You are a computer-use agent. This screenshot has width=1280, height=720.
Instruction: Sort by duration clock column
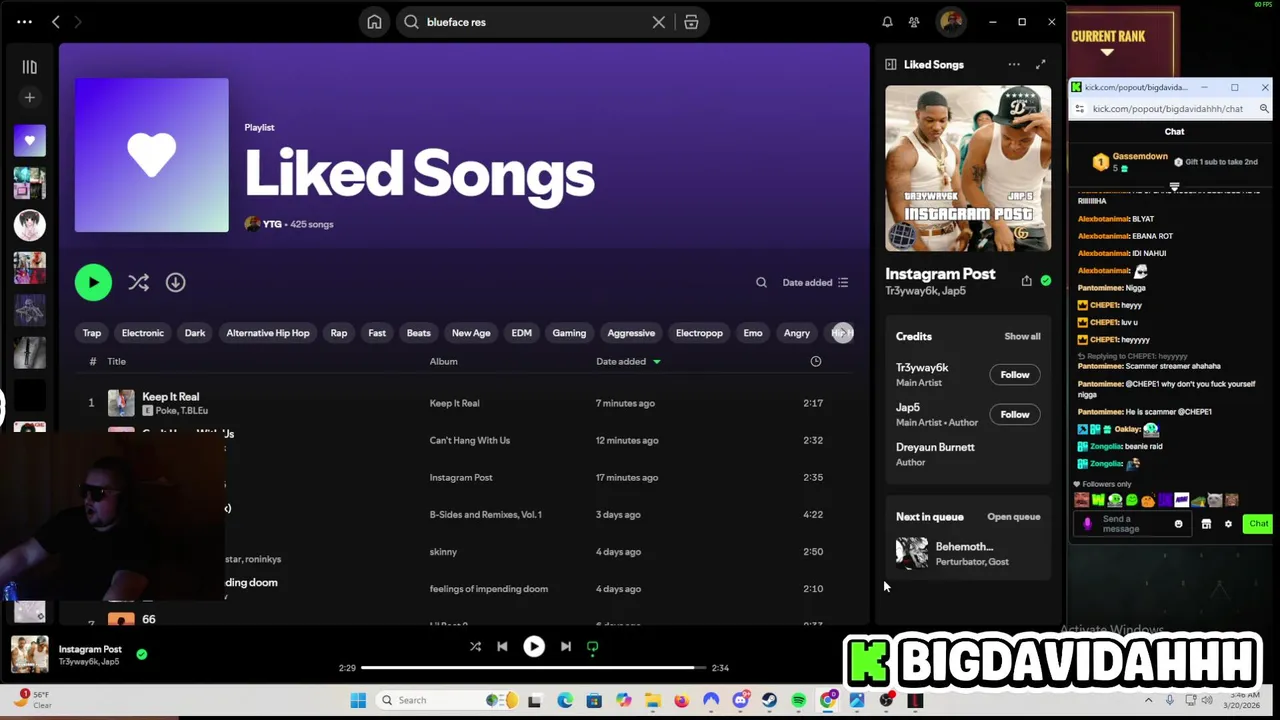click(x=816, y=361)
